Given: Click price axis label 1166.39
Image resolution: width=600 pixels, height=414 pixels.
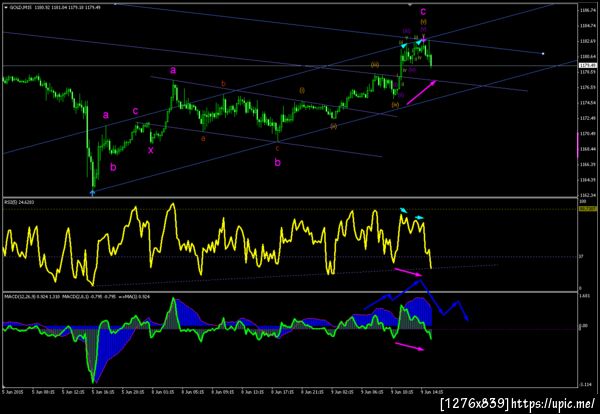Looking at the screenshot, I should [587, 165].
